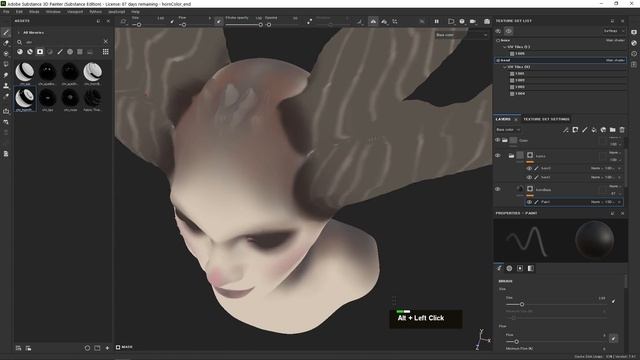
Task: Select the Clone stamp tool
Action: click(x=6, y=86)
